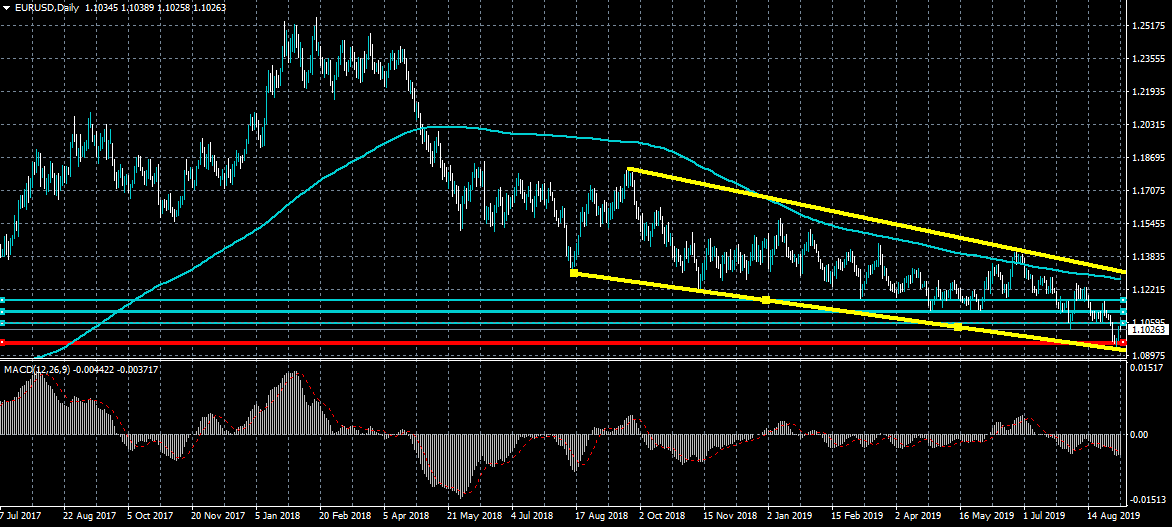Click the lower yellow trendline's middle anchor square
Screen dimensions: 1172x527
click(765, 299)
